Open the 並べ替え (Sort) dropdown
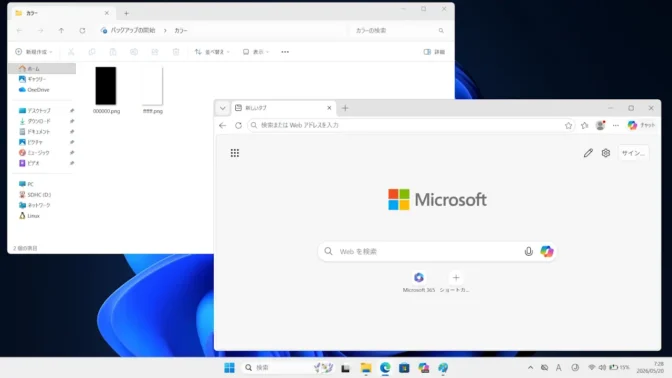This screenshot has width=672, height=378. coord(212,52)
